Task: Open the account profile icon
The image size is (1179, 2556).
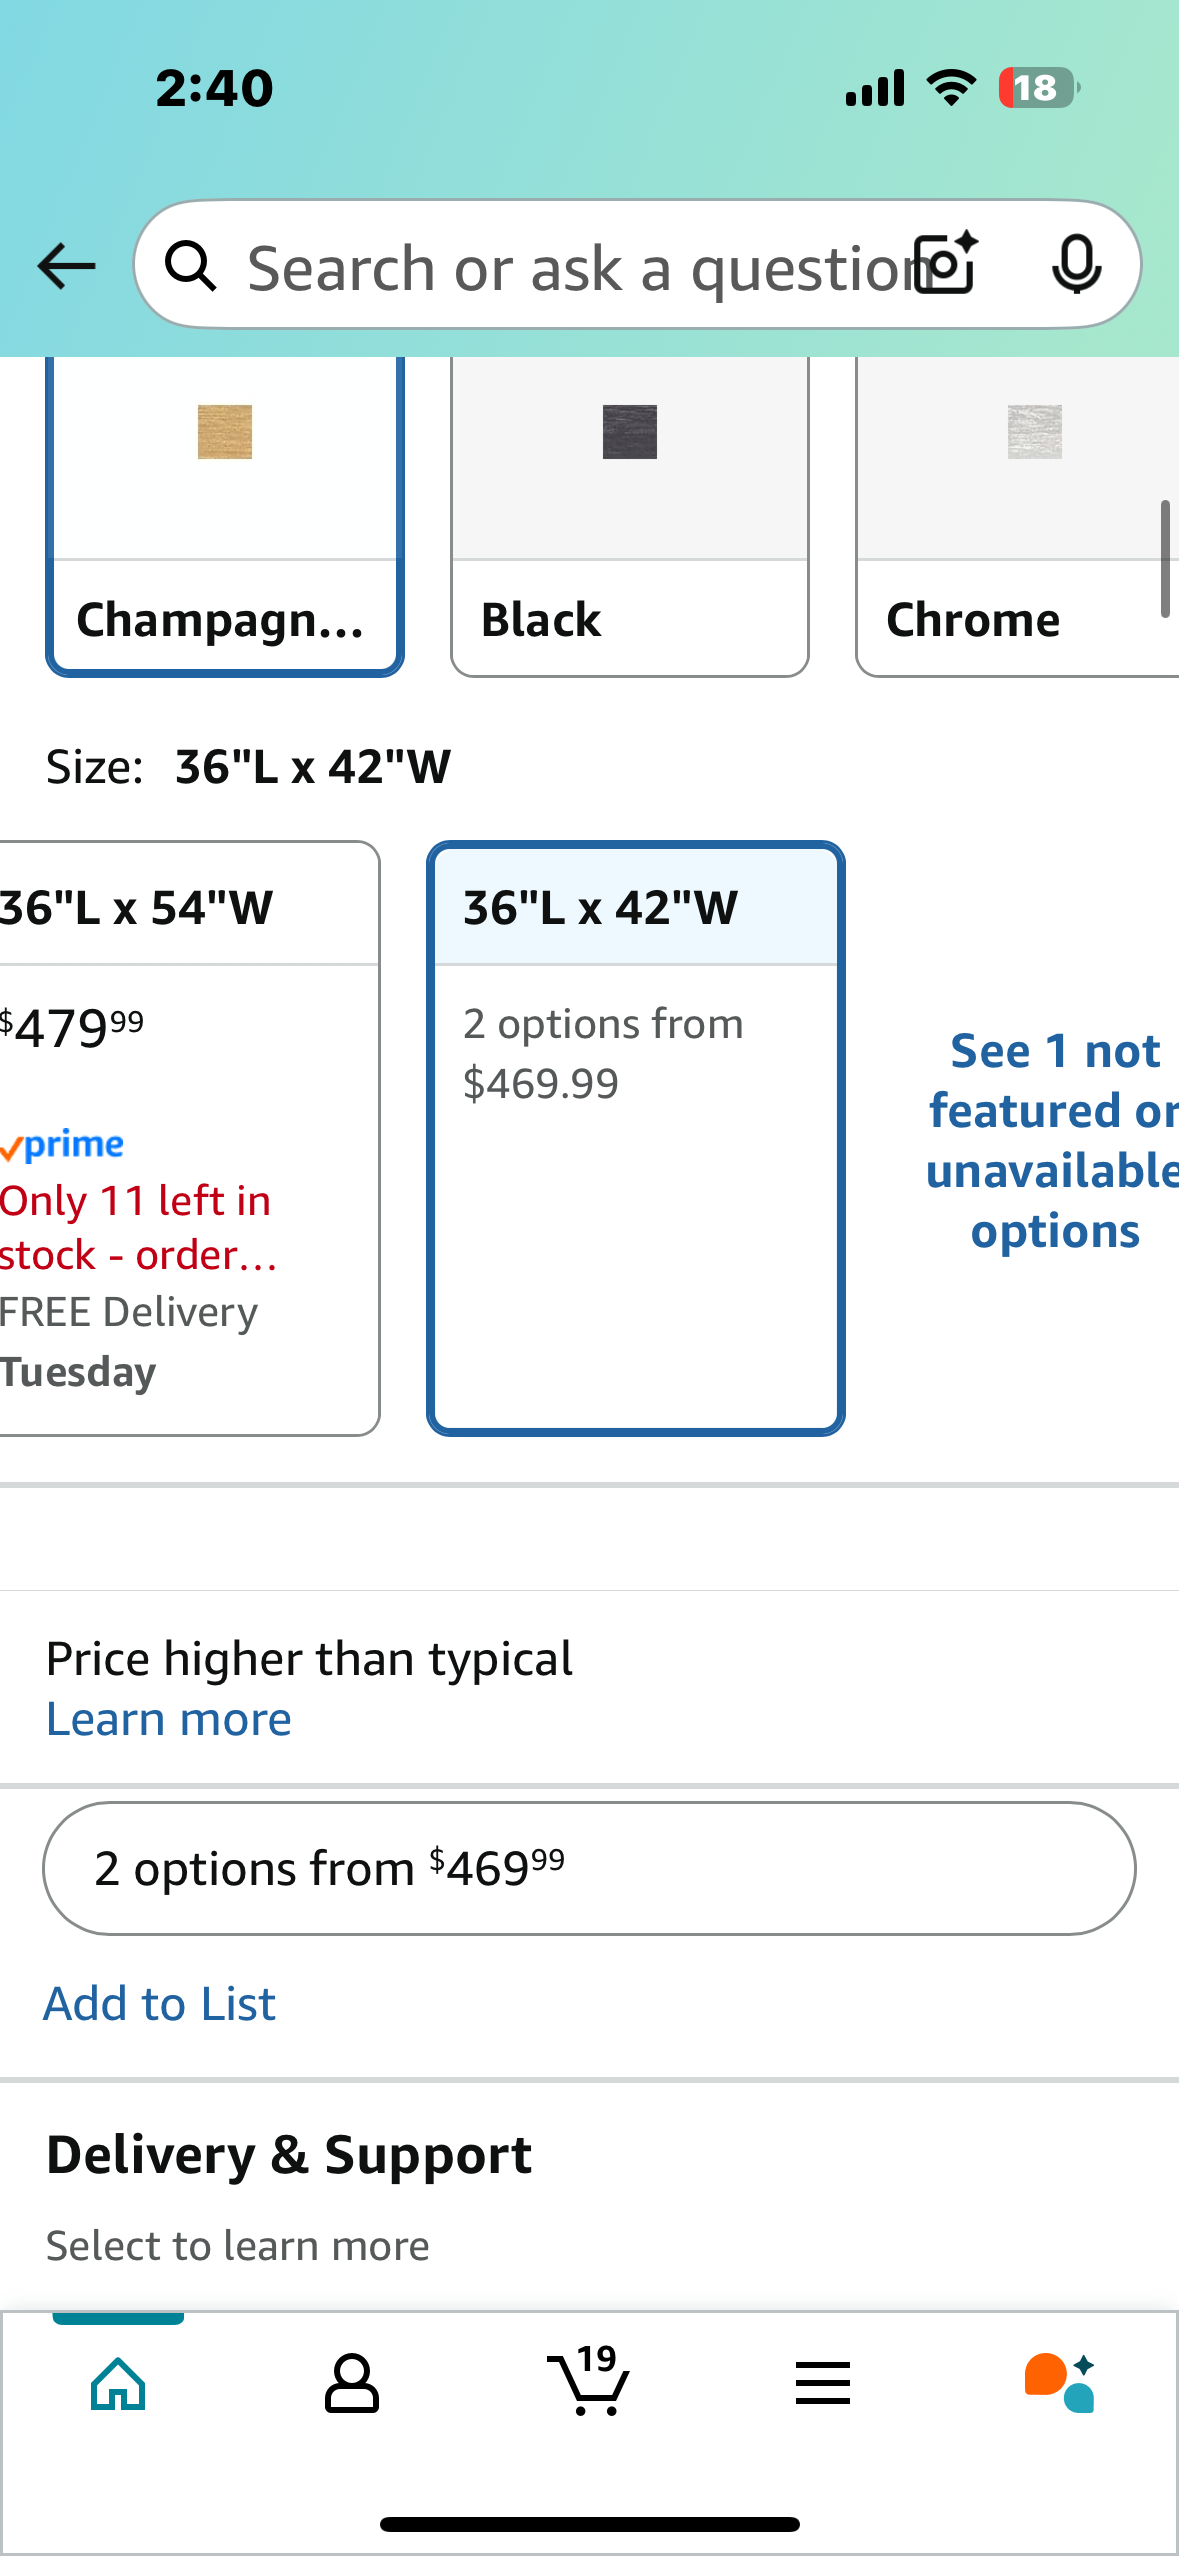Action: click(x=352, y=2384)
